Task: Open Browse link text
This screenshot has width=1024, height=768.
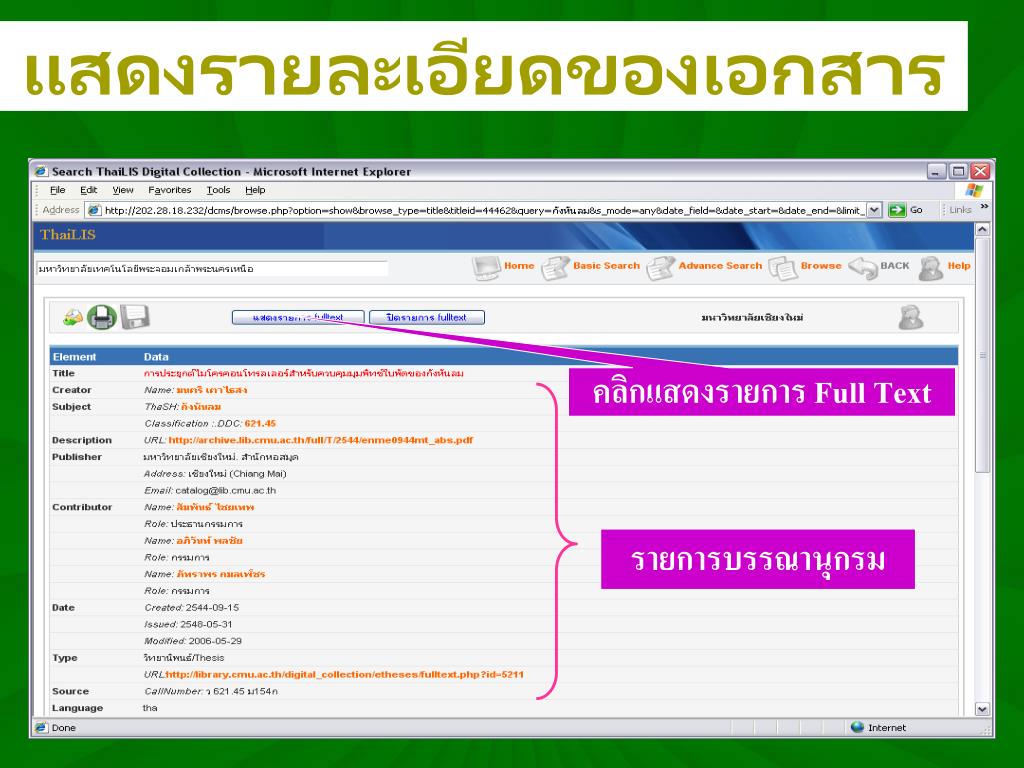Action: click(x=821, y=266)
